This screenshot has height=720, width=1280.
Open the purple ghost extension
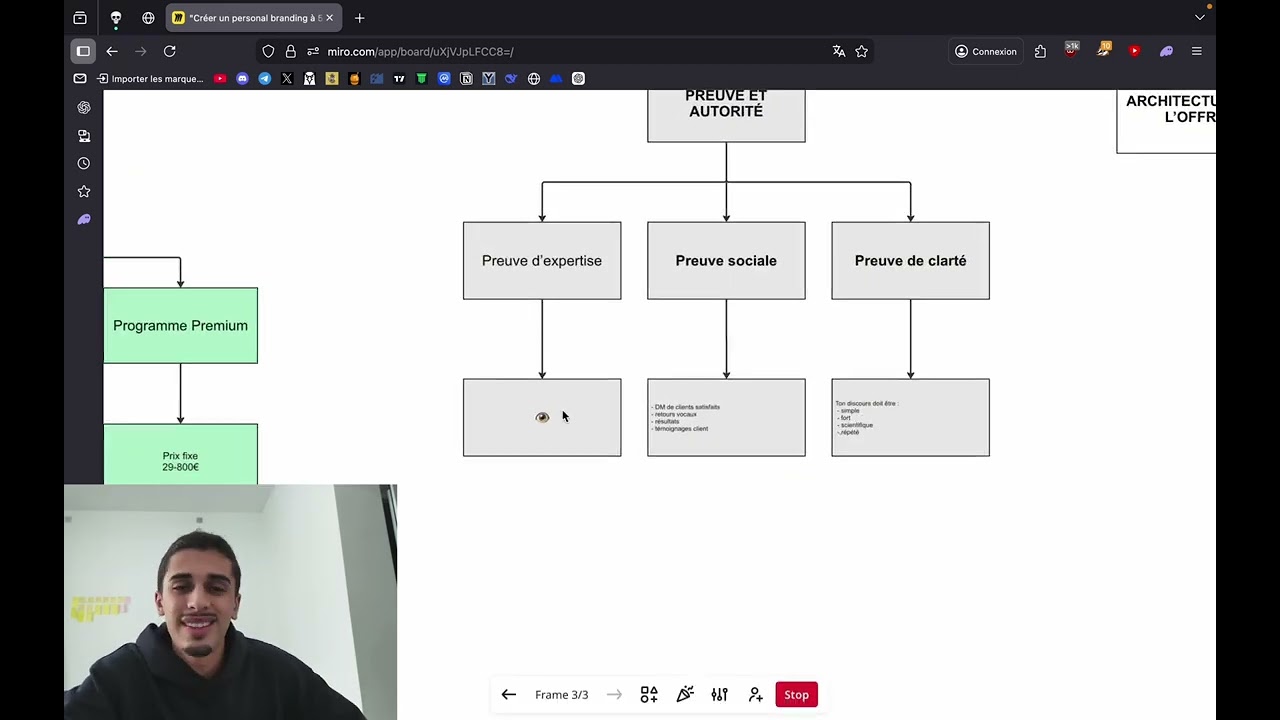click(1166, 51)
